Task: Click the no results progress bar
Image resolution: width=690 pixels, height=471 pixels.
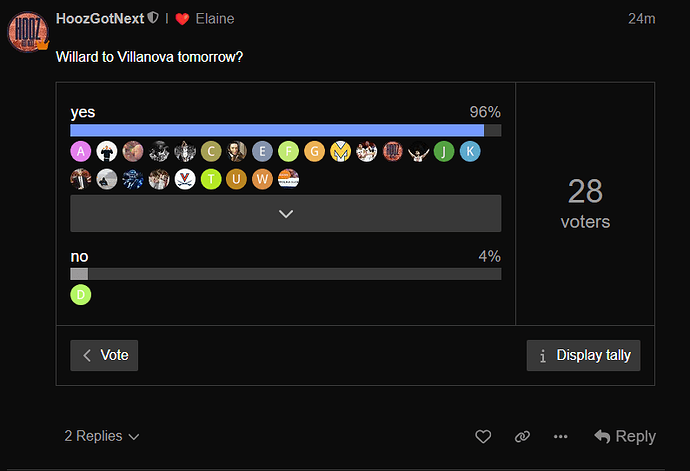Action: coord(286,274)
